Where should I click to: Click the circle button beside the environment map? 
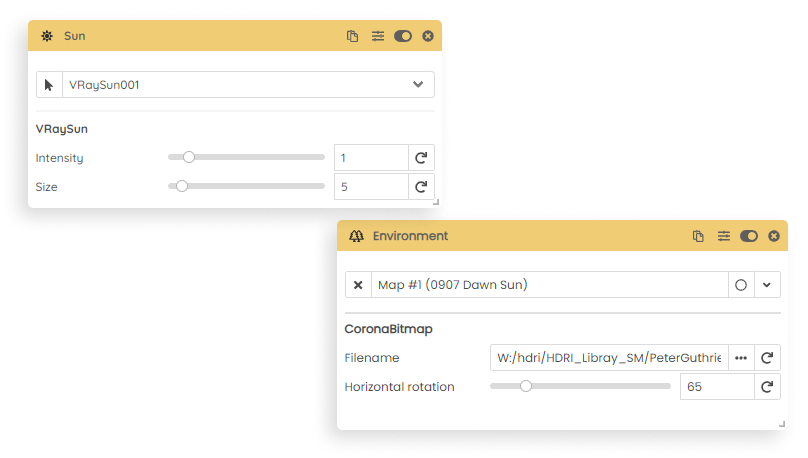741,285
